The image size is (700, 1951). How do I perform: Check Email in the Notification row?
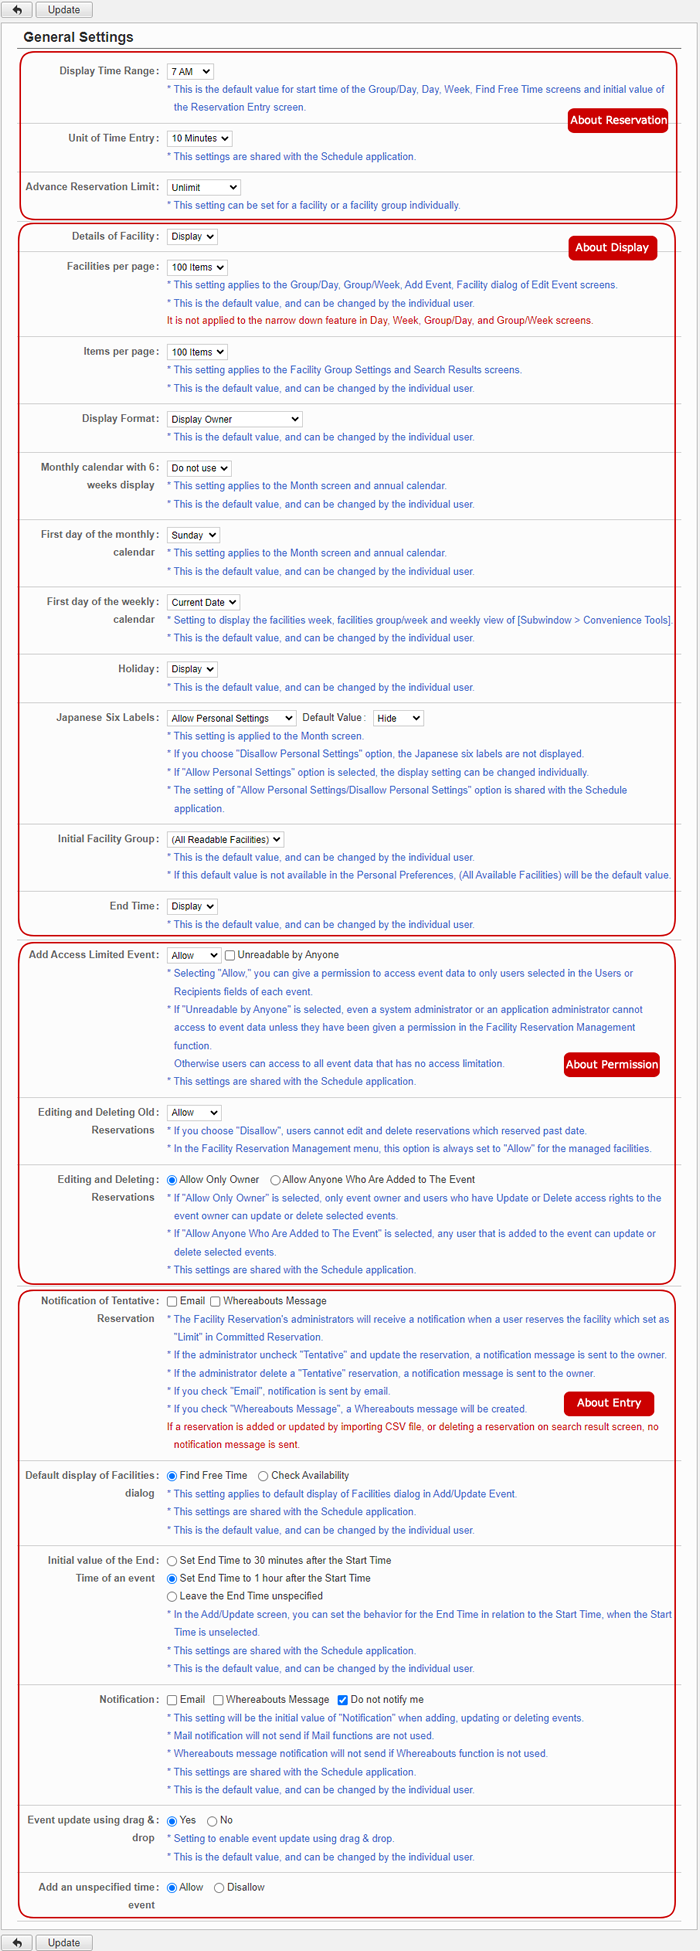172,1700
